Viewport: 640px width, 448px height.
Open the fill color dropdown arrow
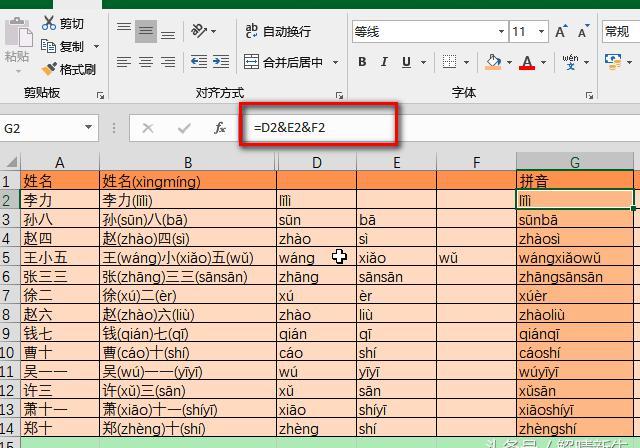509,62
